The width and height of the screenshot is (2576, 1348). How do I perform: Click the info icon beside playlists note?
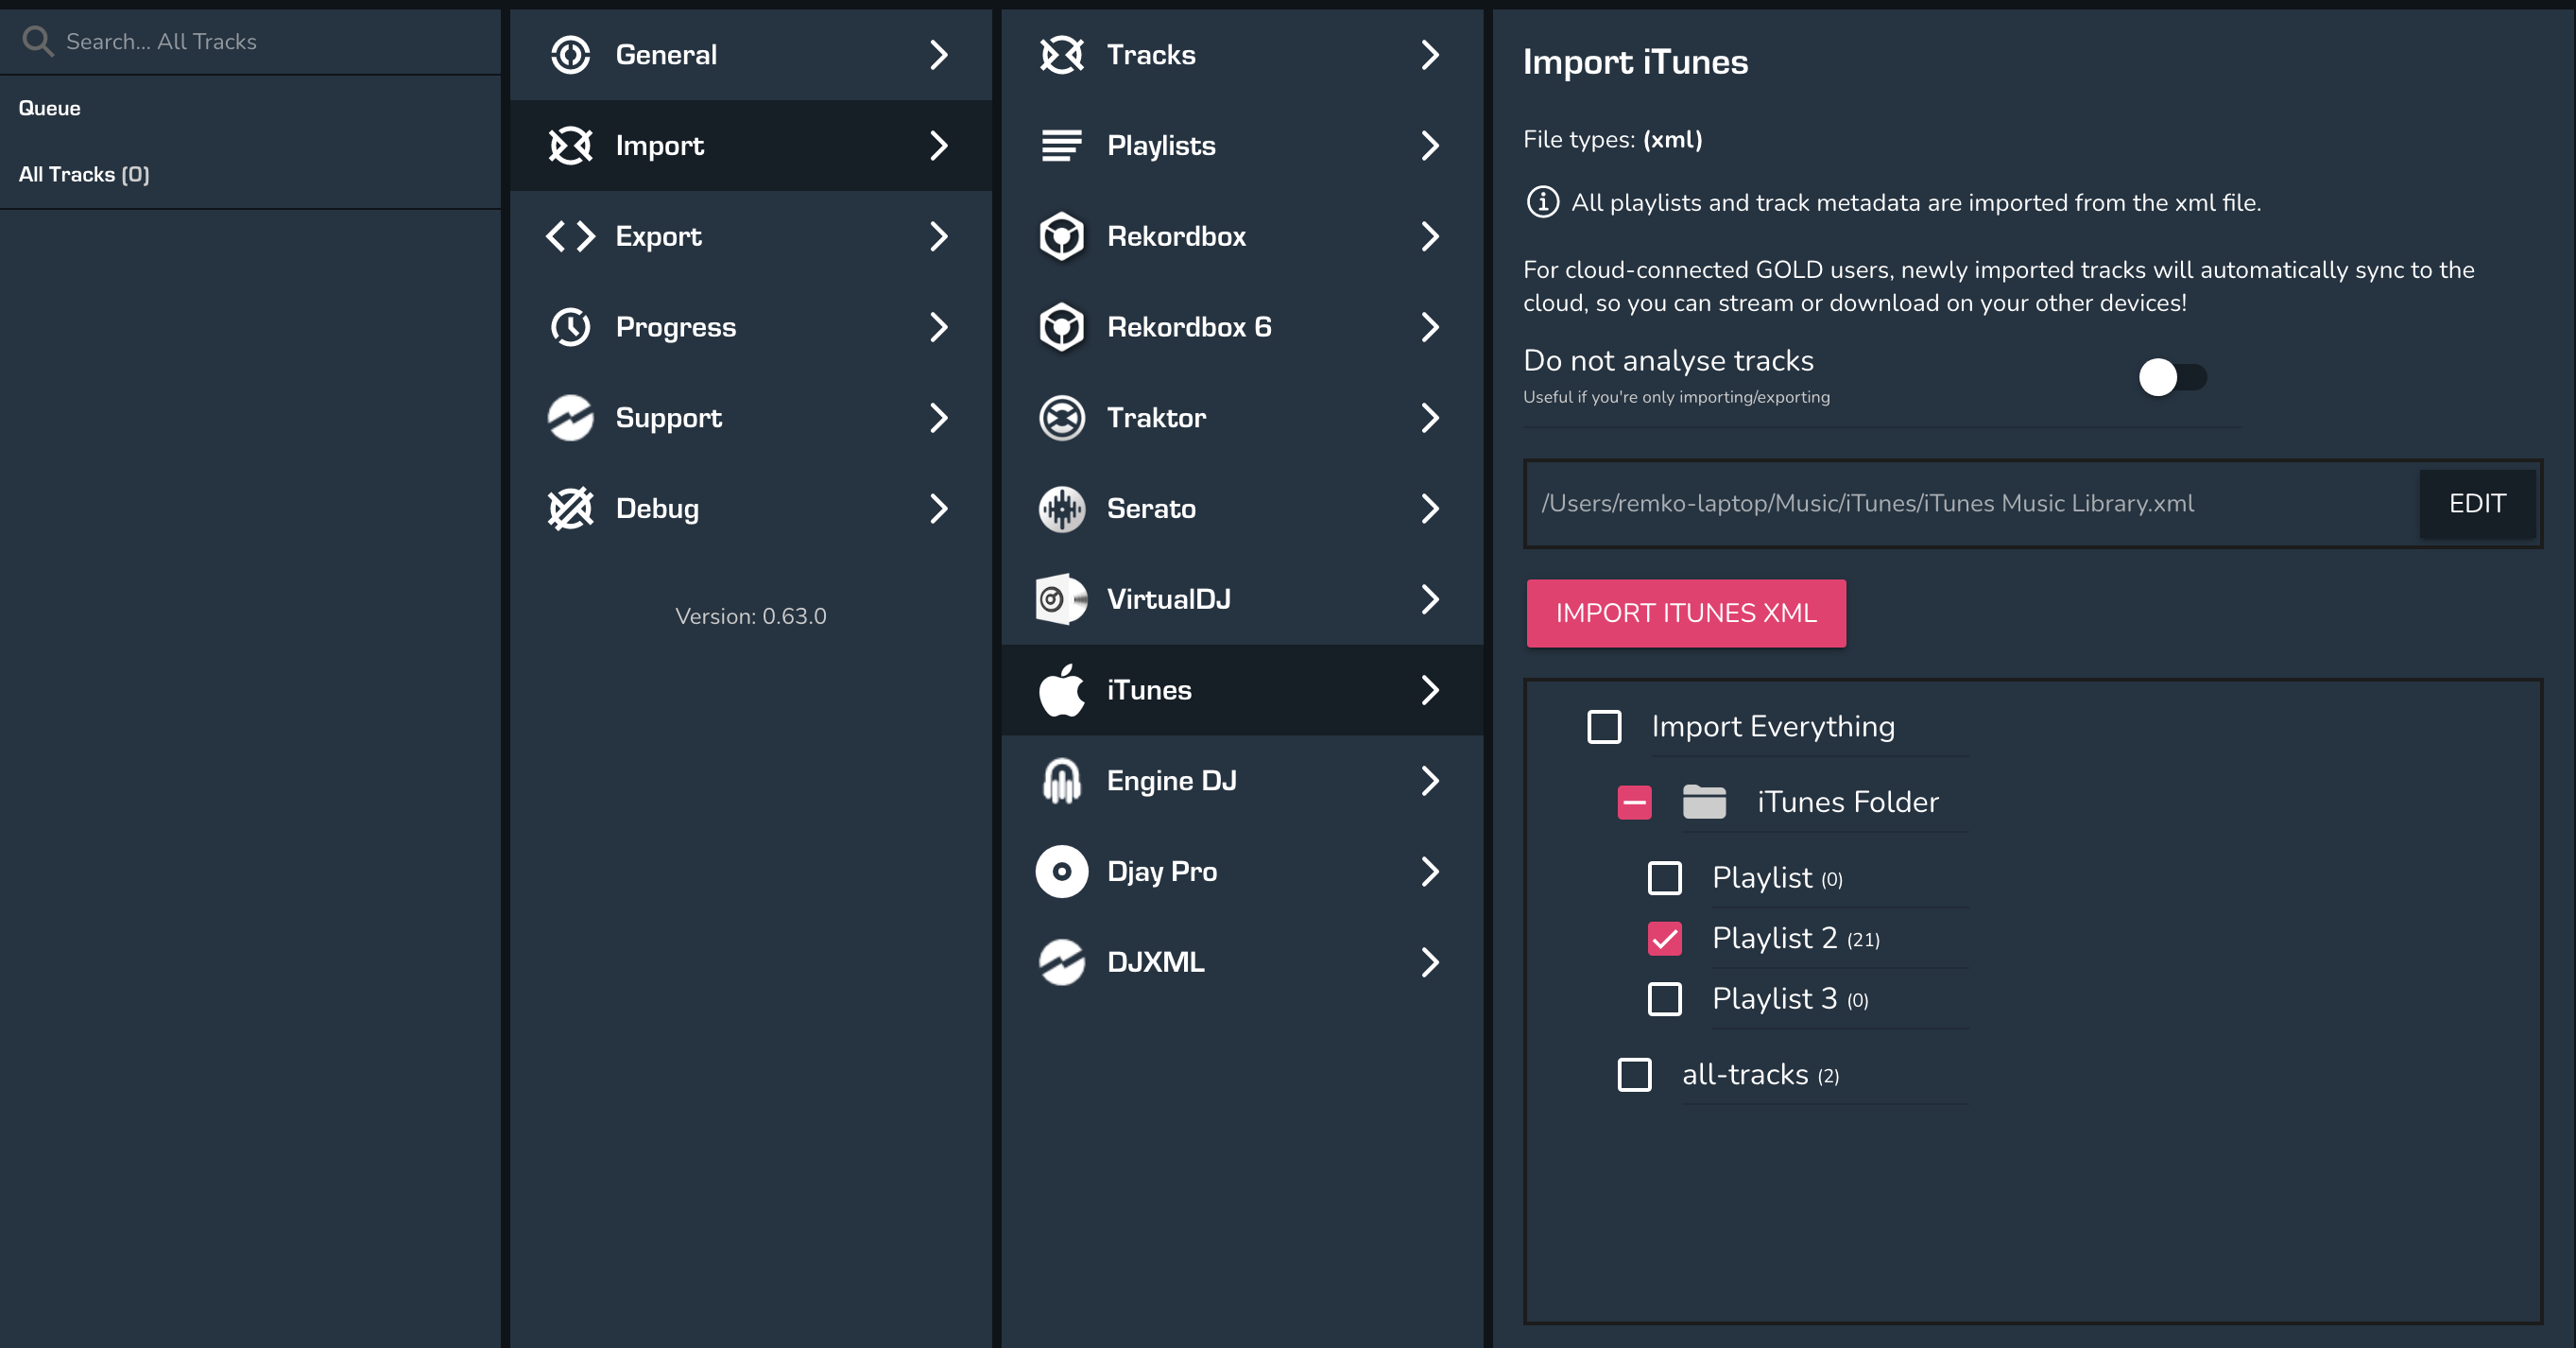click(x=1542, y=203)
